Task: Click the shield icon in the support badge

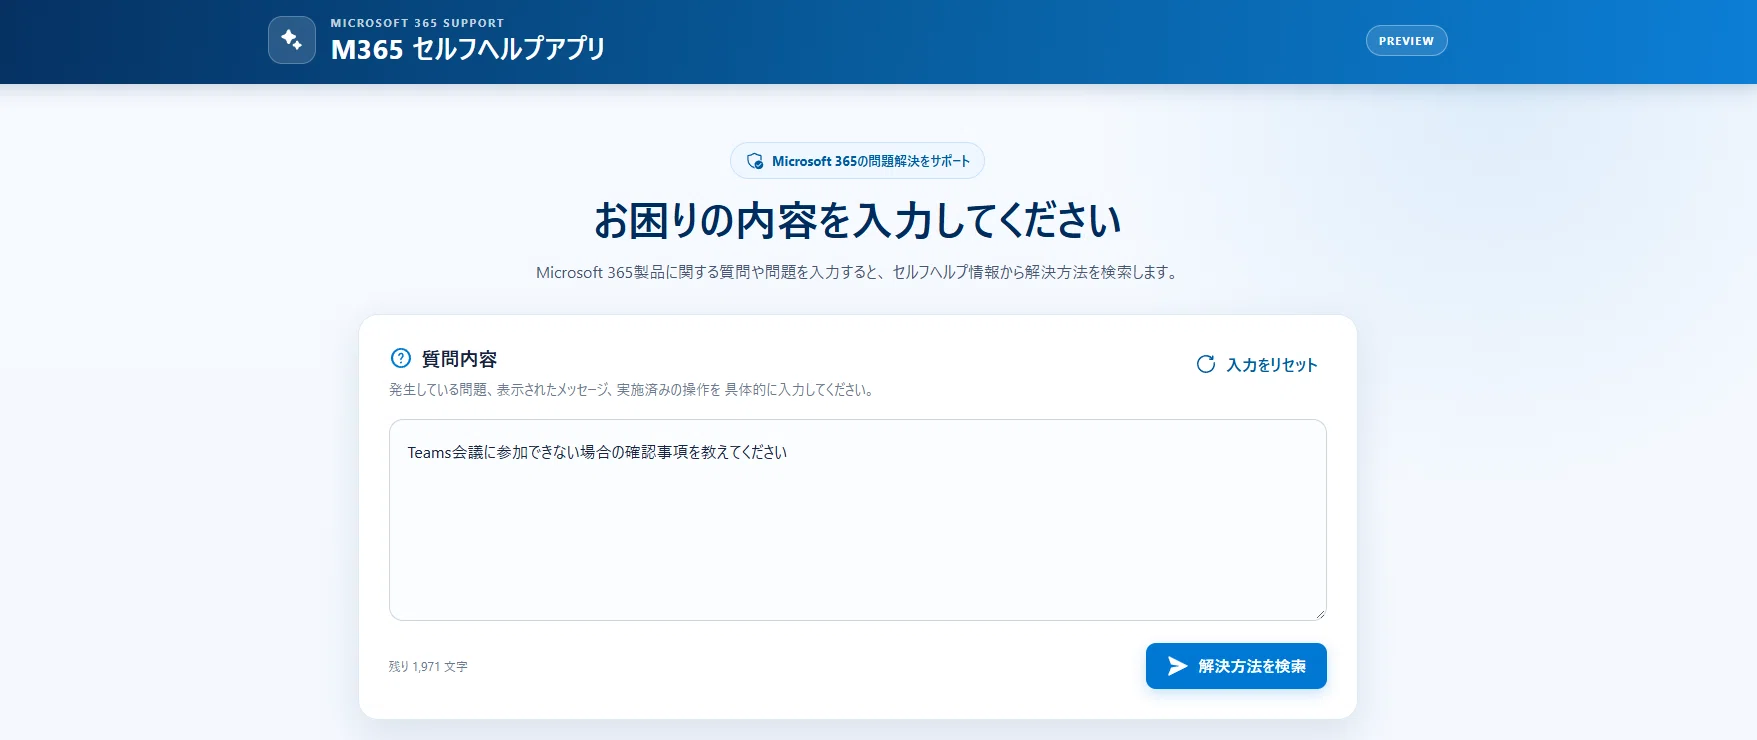Action: tap(755, 161)
